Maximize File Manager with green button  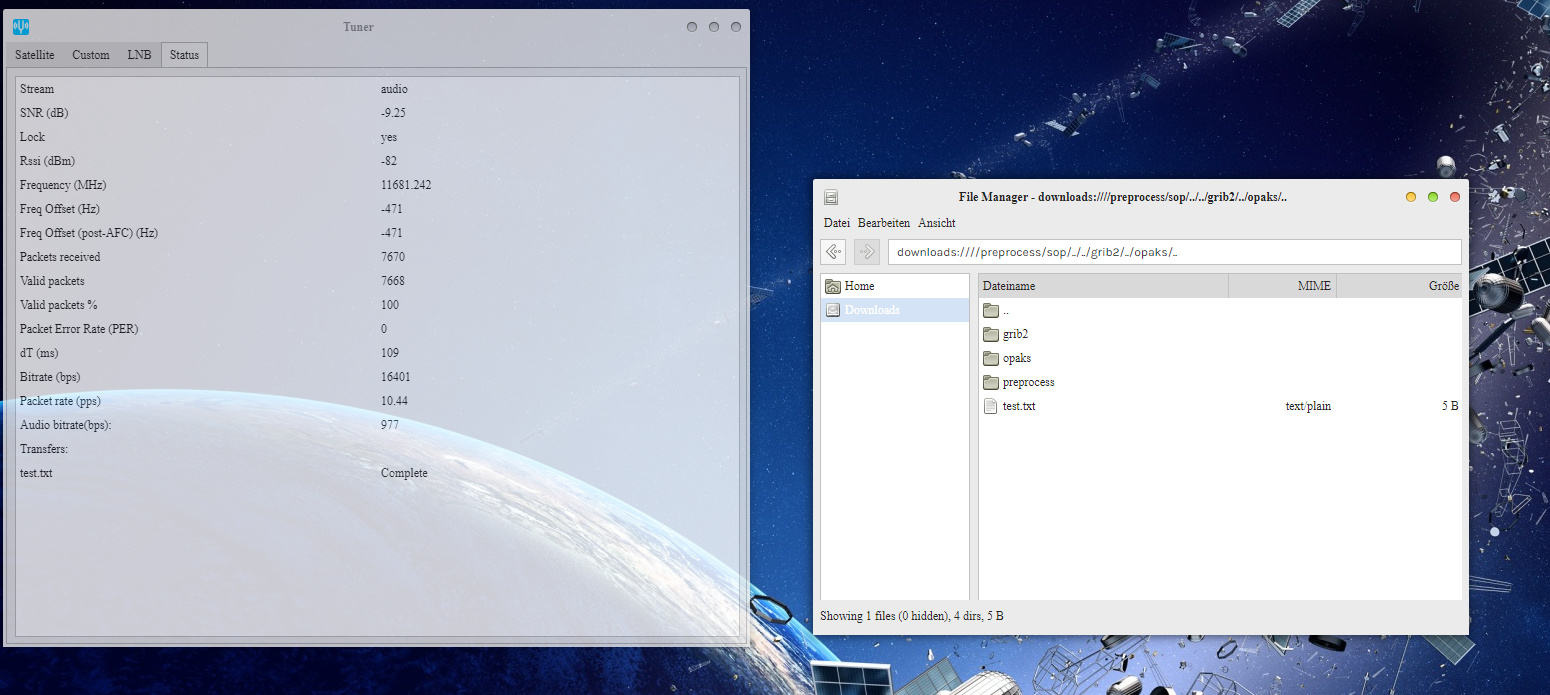pyautogui.click(x=1433, y=197)
